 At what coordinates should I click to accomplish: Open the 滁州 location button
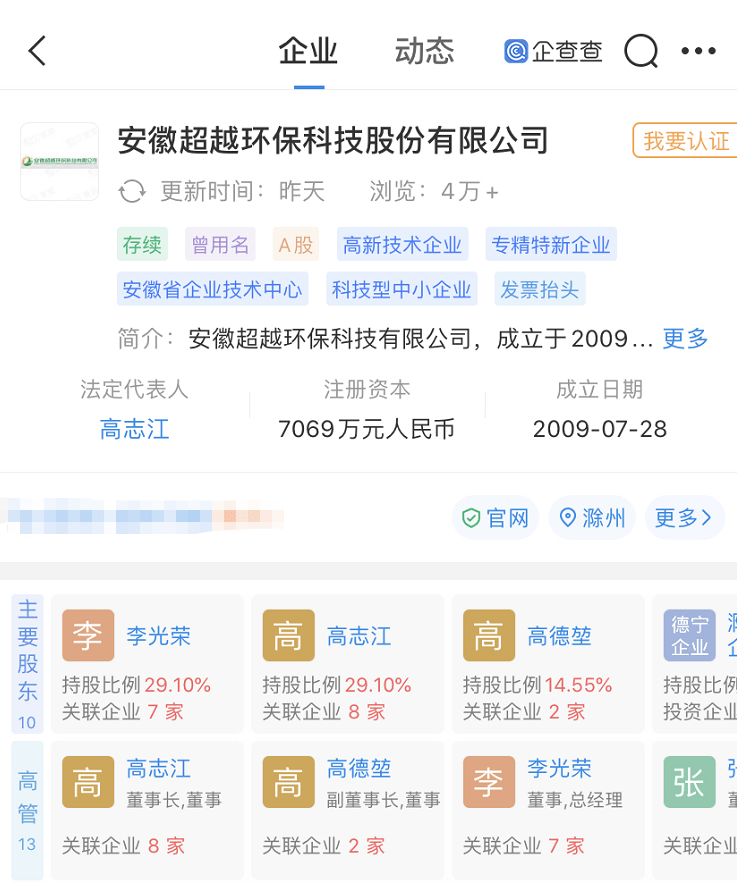[592, 518]
